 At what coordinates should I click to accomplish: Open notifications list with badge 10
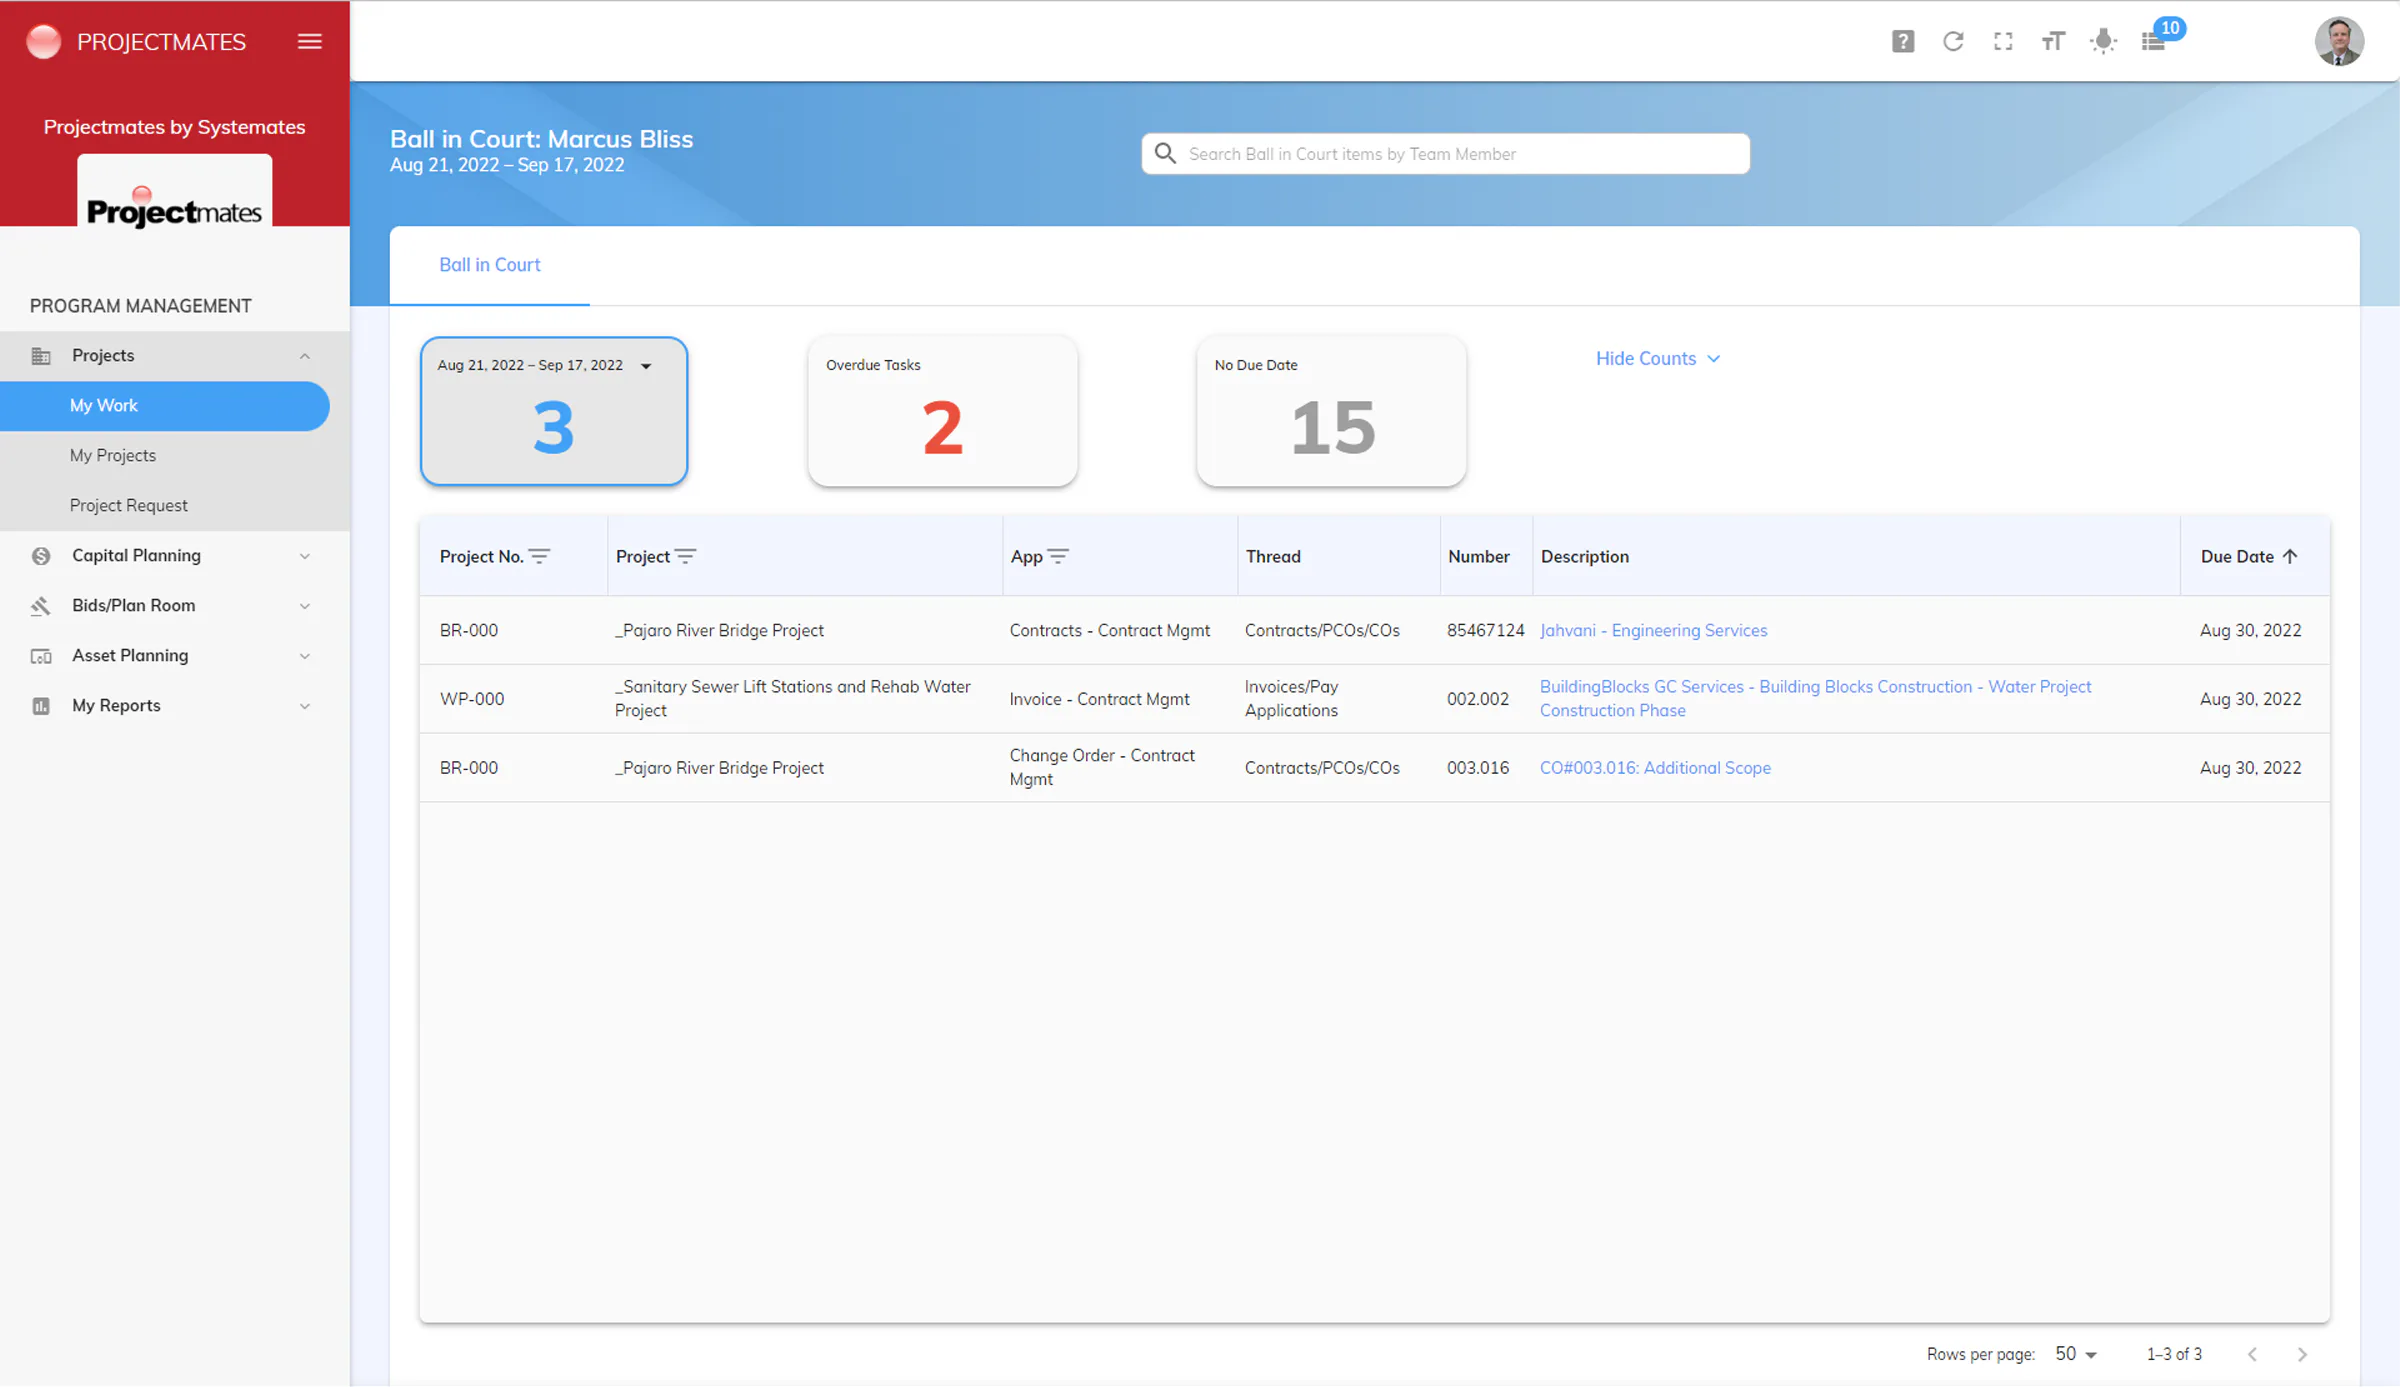pos(2154,41)
